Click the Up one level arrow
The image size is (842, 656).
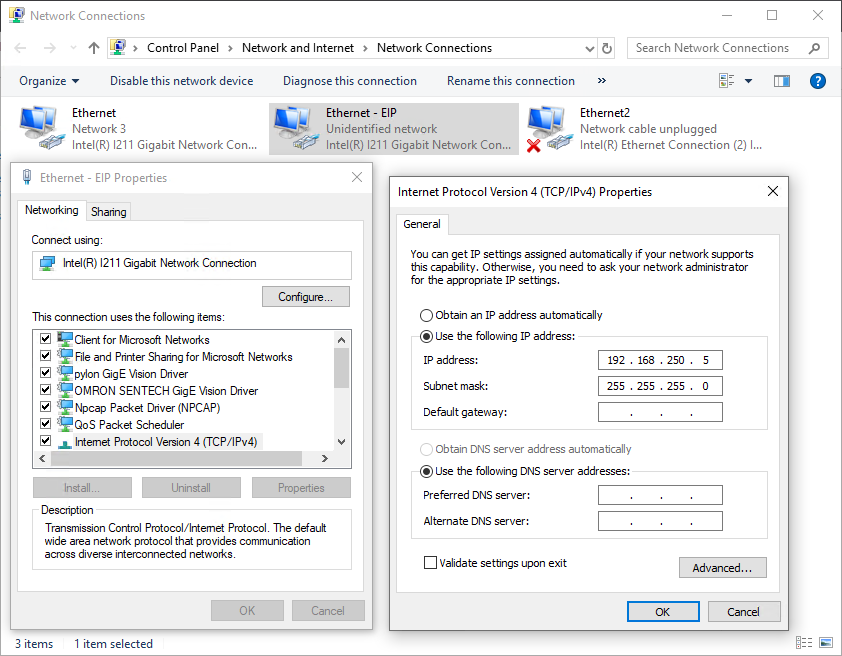click(94, 48)
